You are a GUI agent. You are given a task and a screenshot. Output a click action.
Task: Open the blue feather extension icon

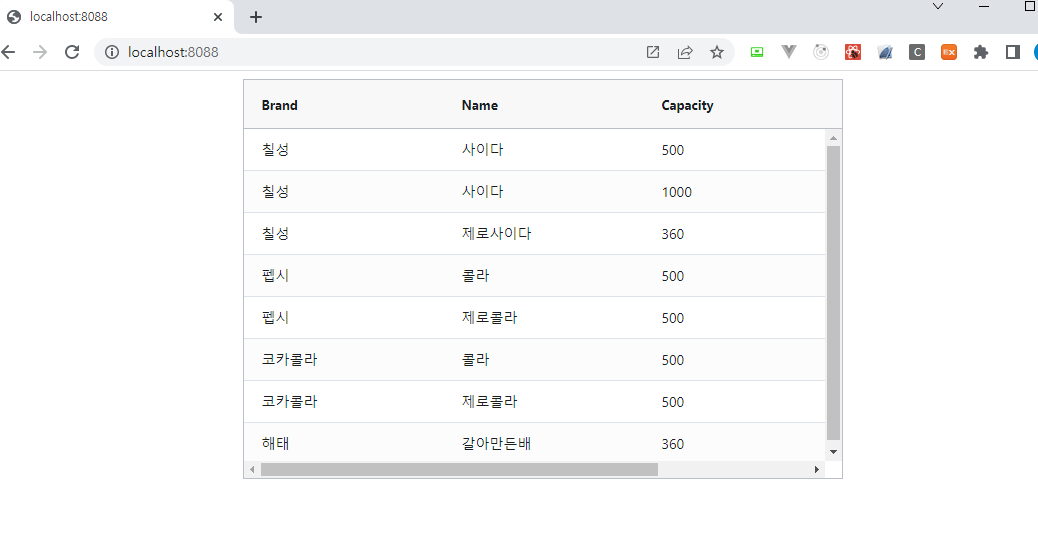tap(885, 52)
